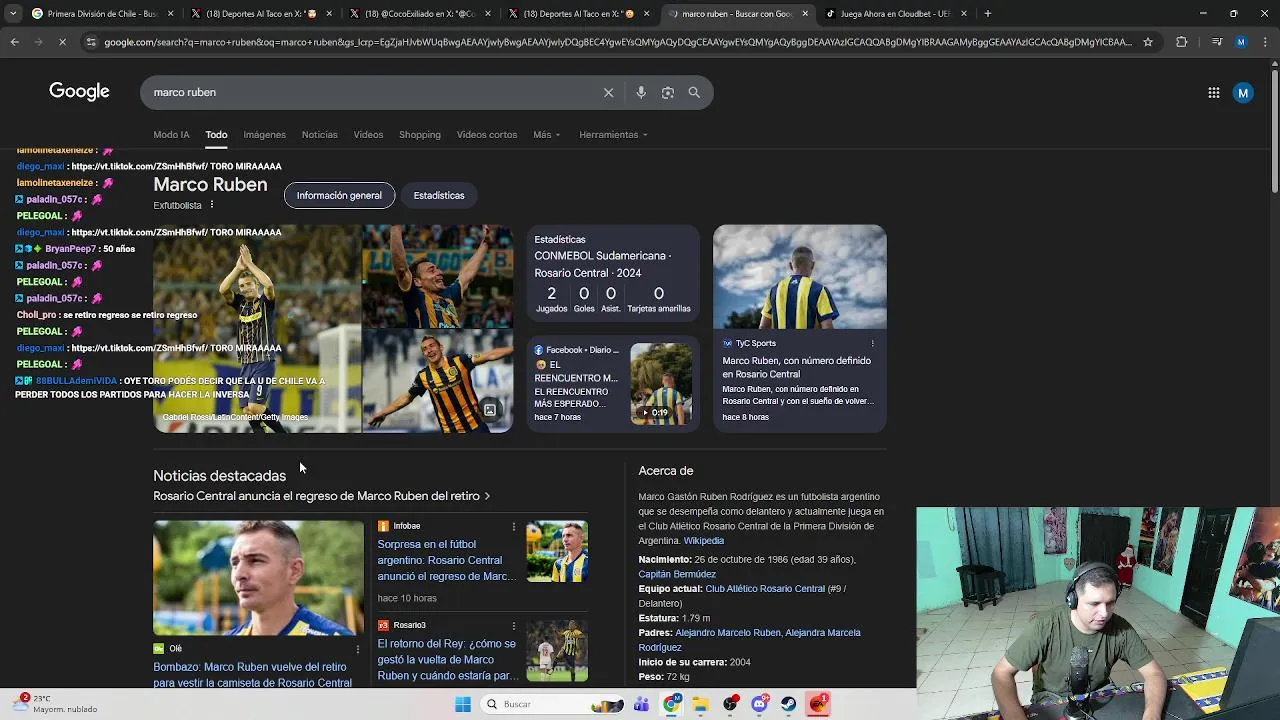This screenshot has height=720, width=1280.
Task: Open Chrome profile avatar in toolbar
Action: (x=1241, y=42)
